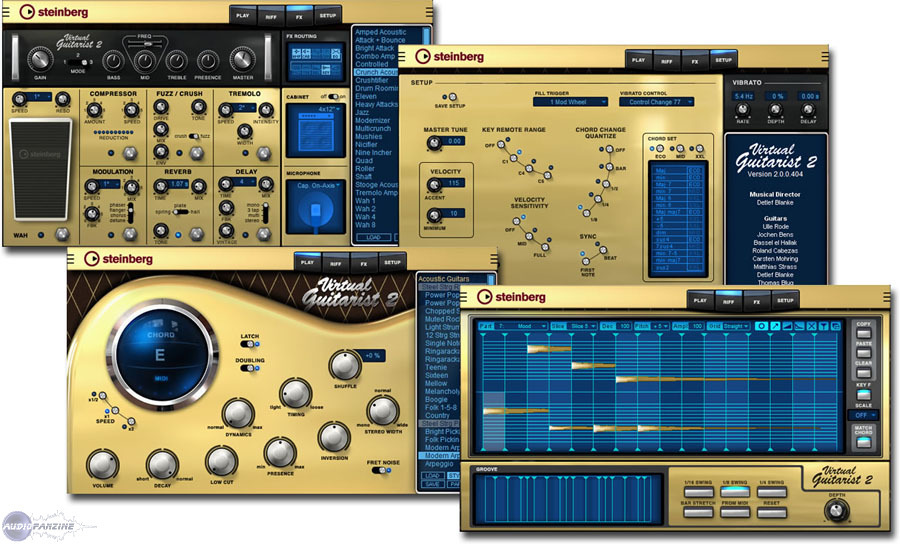The width and height of the screenshot is (900, 544).
Task: Open the RIFF tab in Play window
Action: [x=336, y=263]
